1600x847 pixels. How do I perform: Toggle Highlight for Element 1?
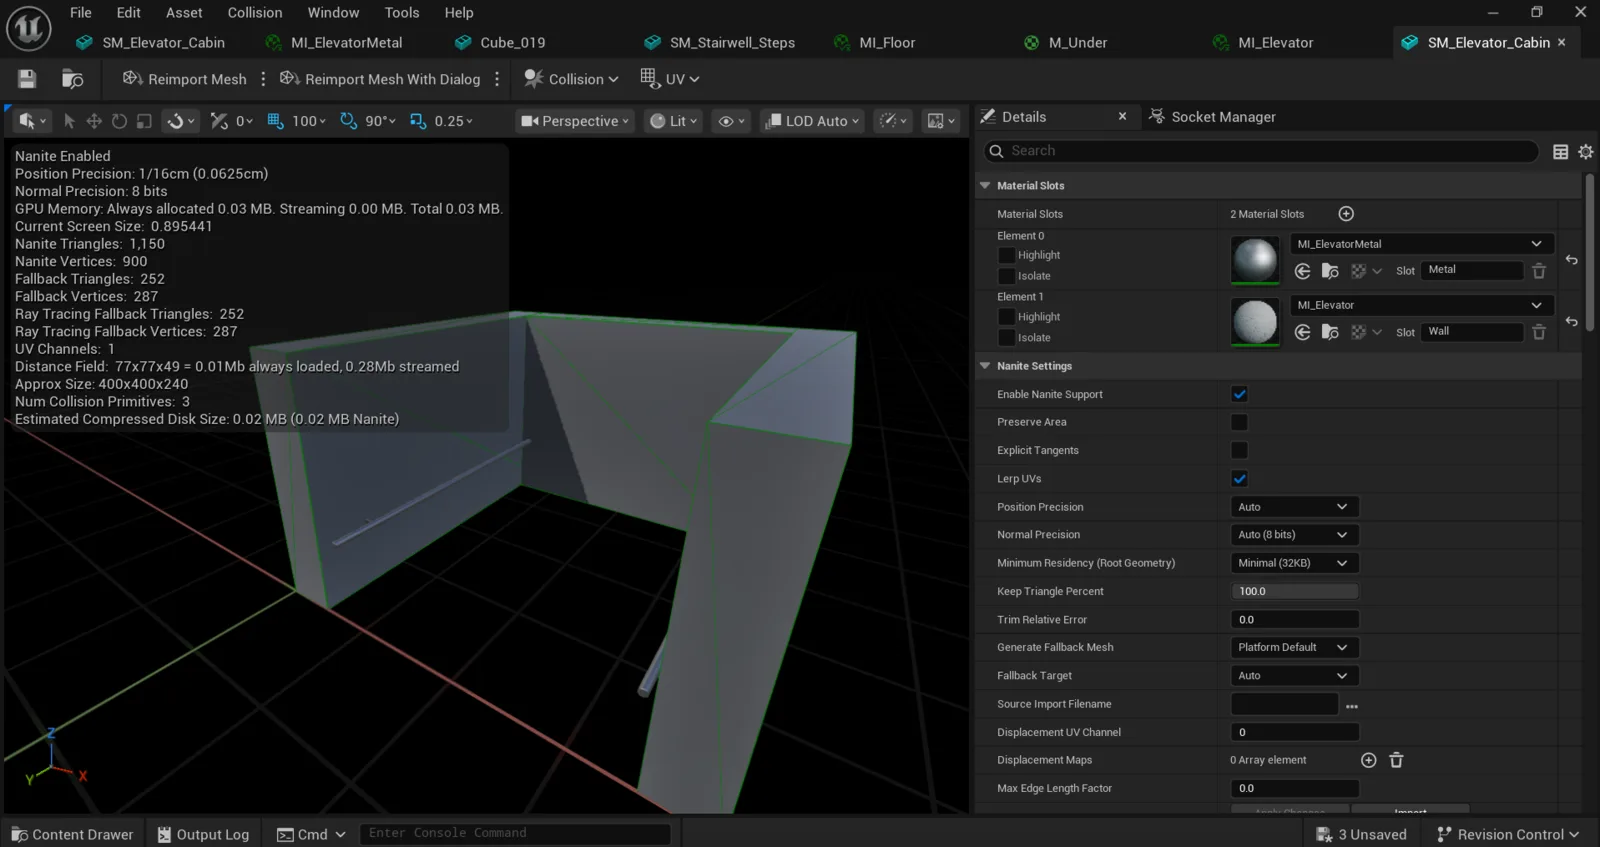(x=1007, y=317)
